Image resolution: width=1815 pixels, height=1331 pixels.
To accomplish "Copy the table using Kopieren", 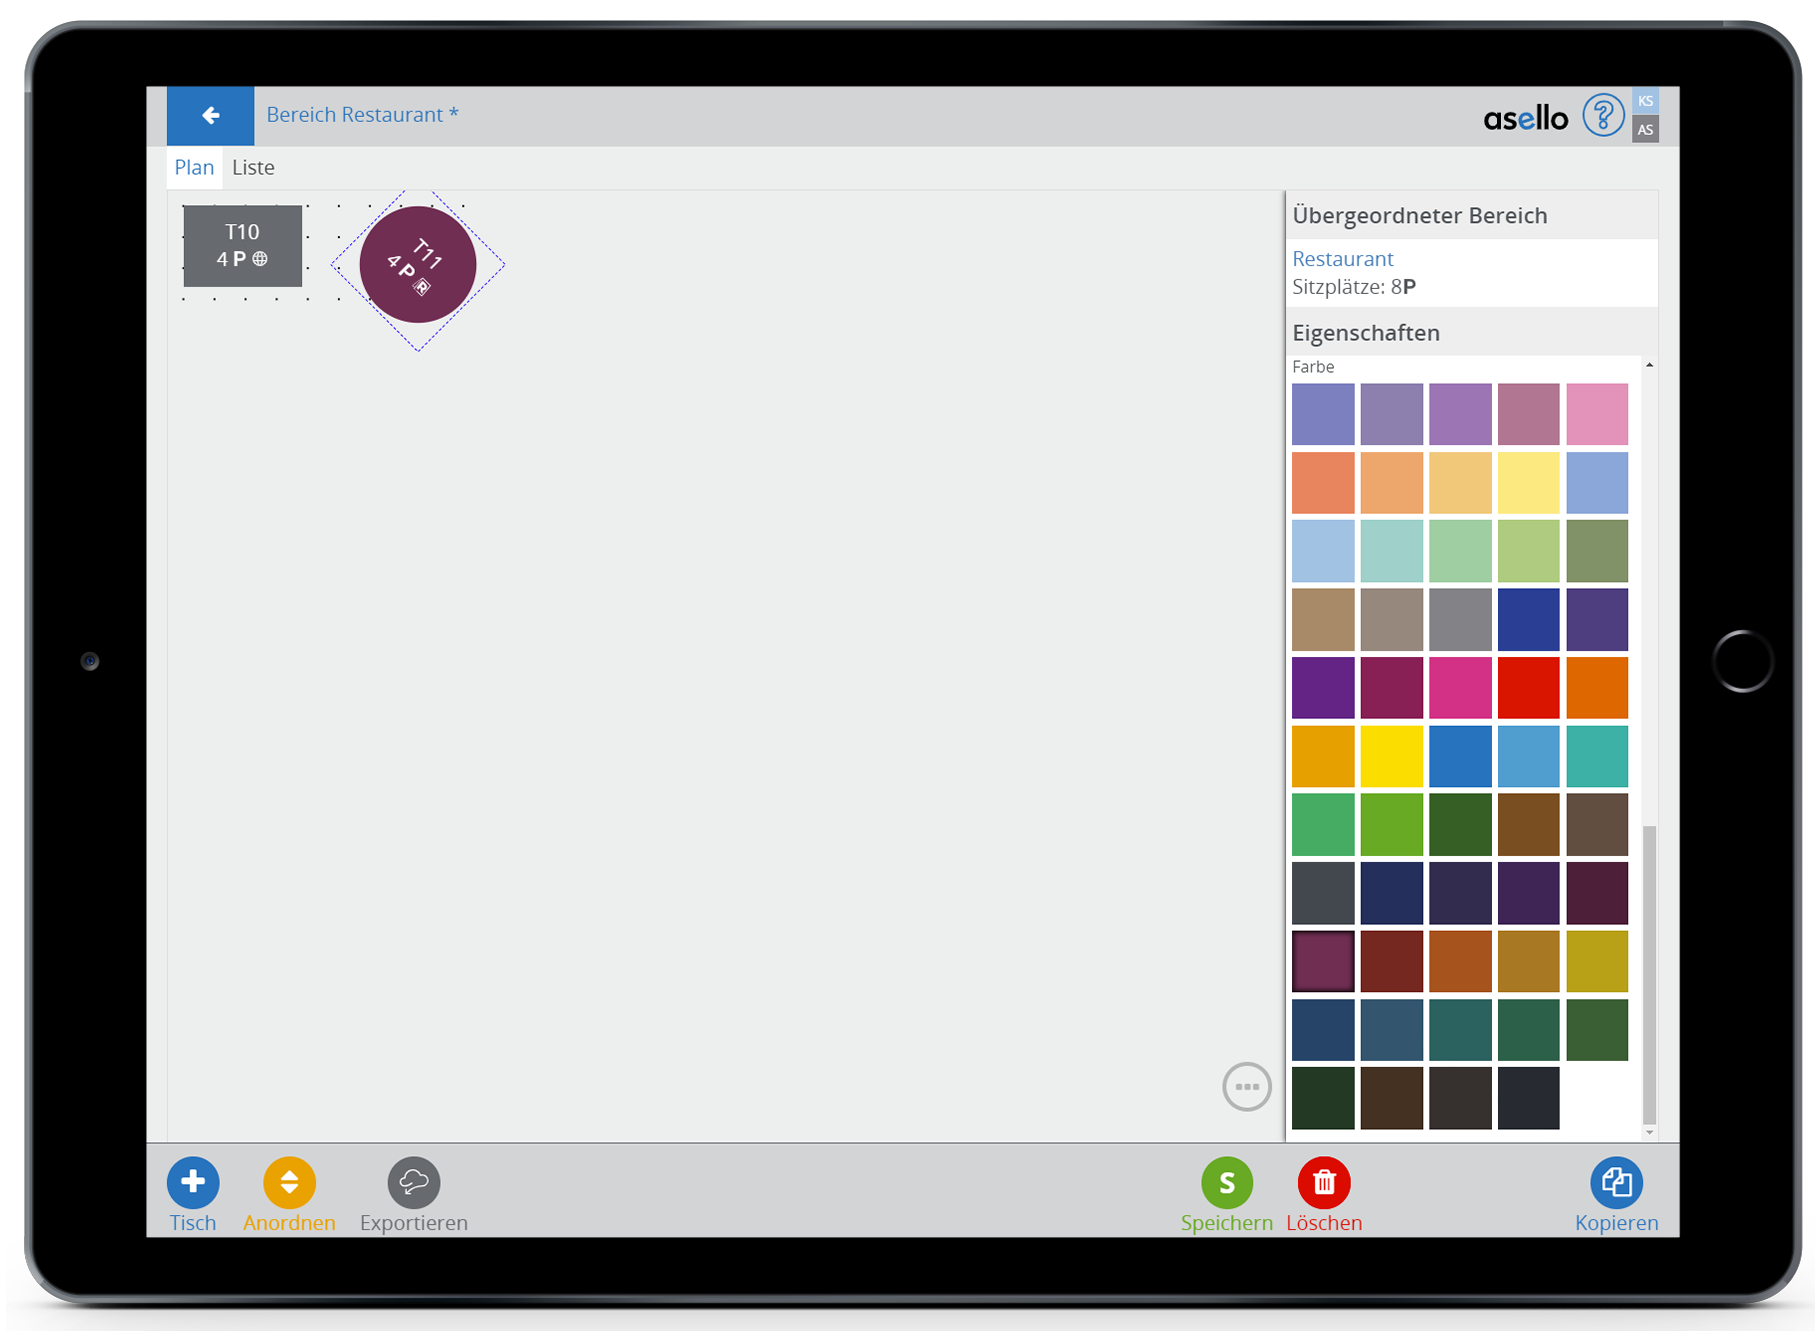I will coord(1615,1182).
